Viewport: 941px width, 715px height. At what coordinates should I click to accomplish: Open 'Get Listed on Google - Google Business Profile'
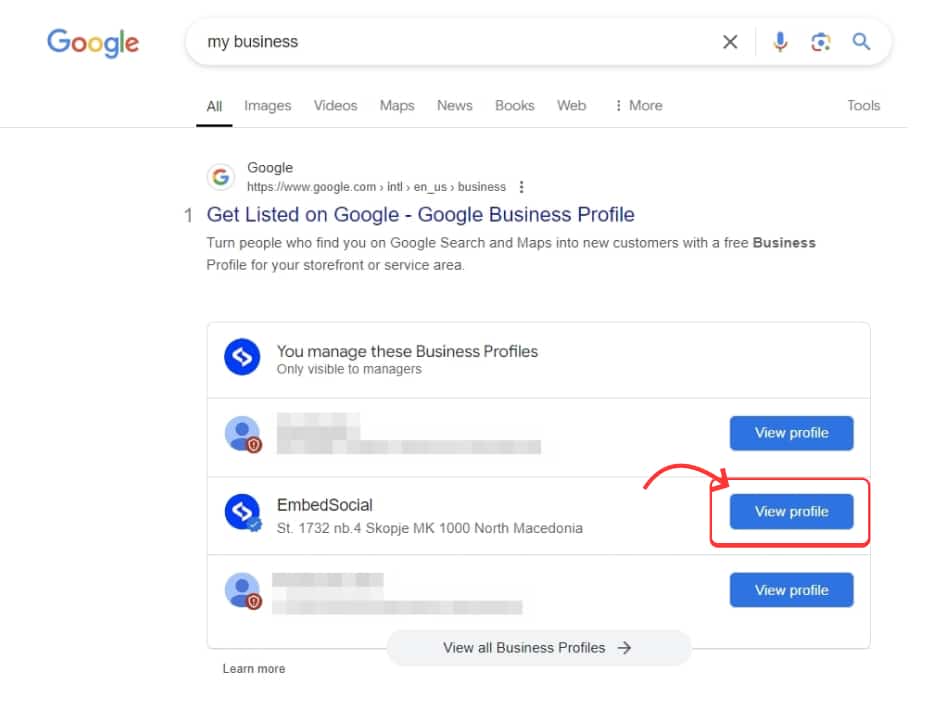tap(421, 214)
